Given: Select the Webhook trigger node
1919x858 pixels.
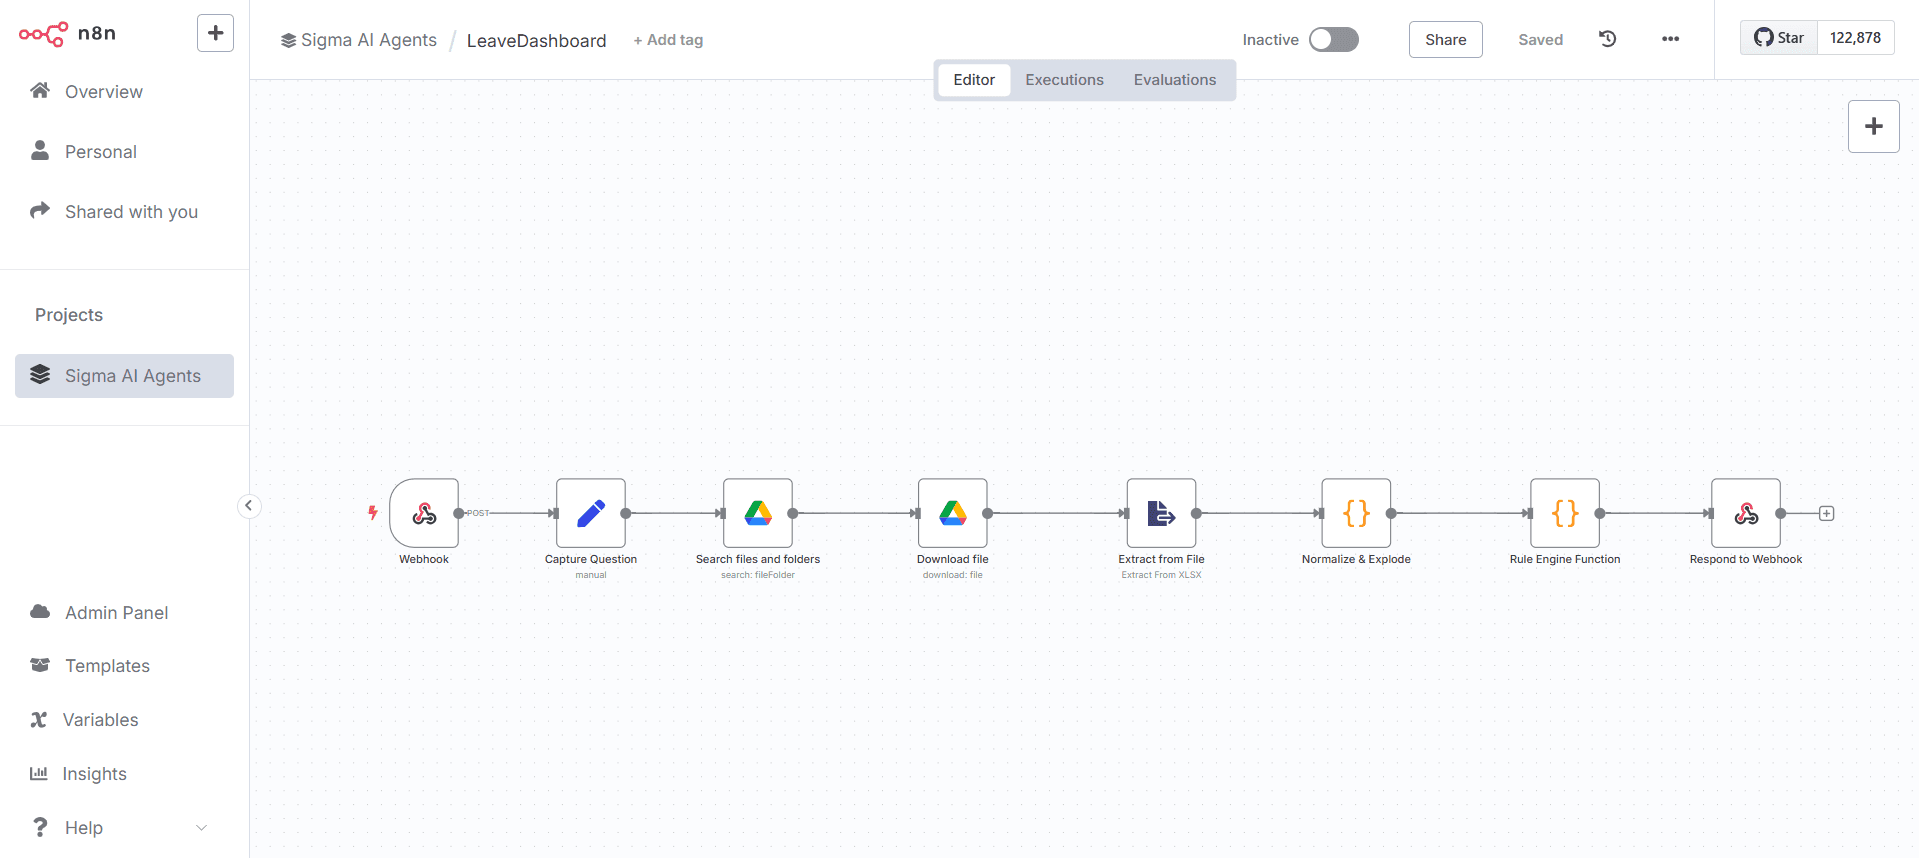Looking at the screenshot, I should click(x=424, y=513).
